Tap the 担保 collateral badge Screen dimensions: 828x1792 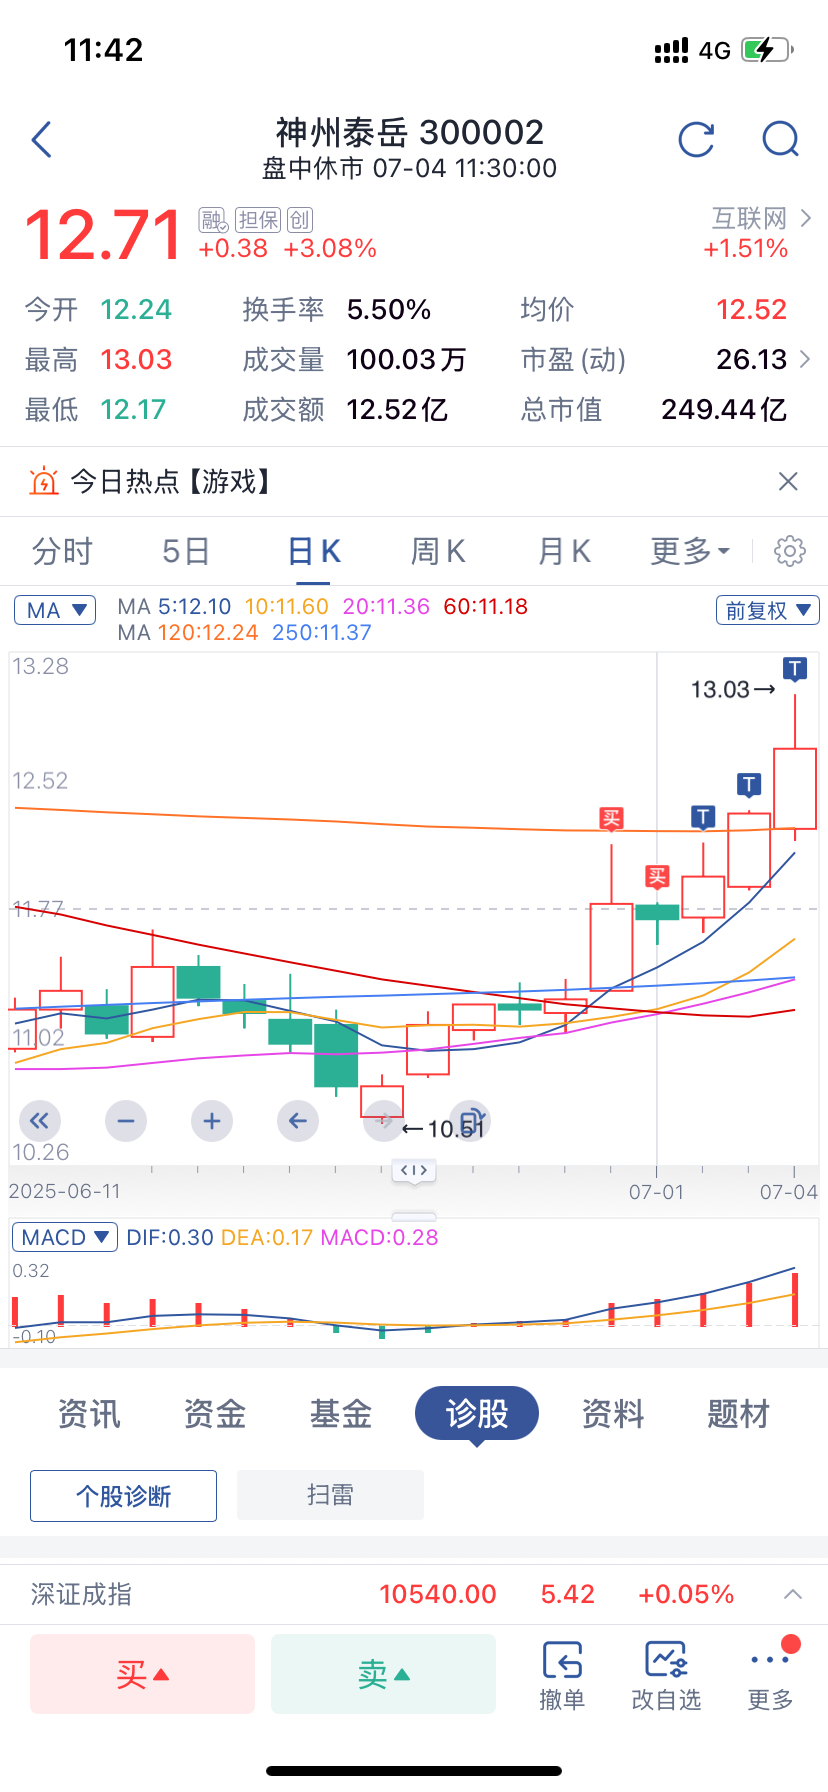259,220
